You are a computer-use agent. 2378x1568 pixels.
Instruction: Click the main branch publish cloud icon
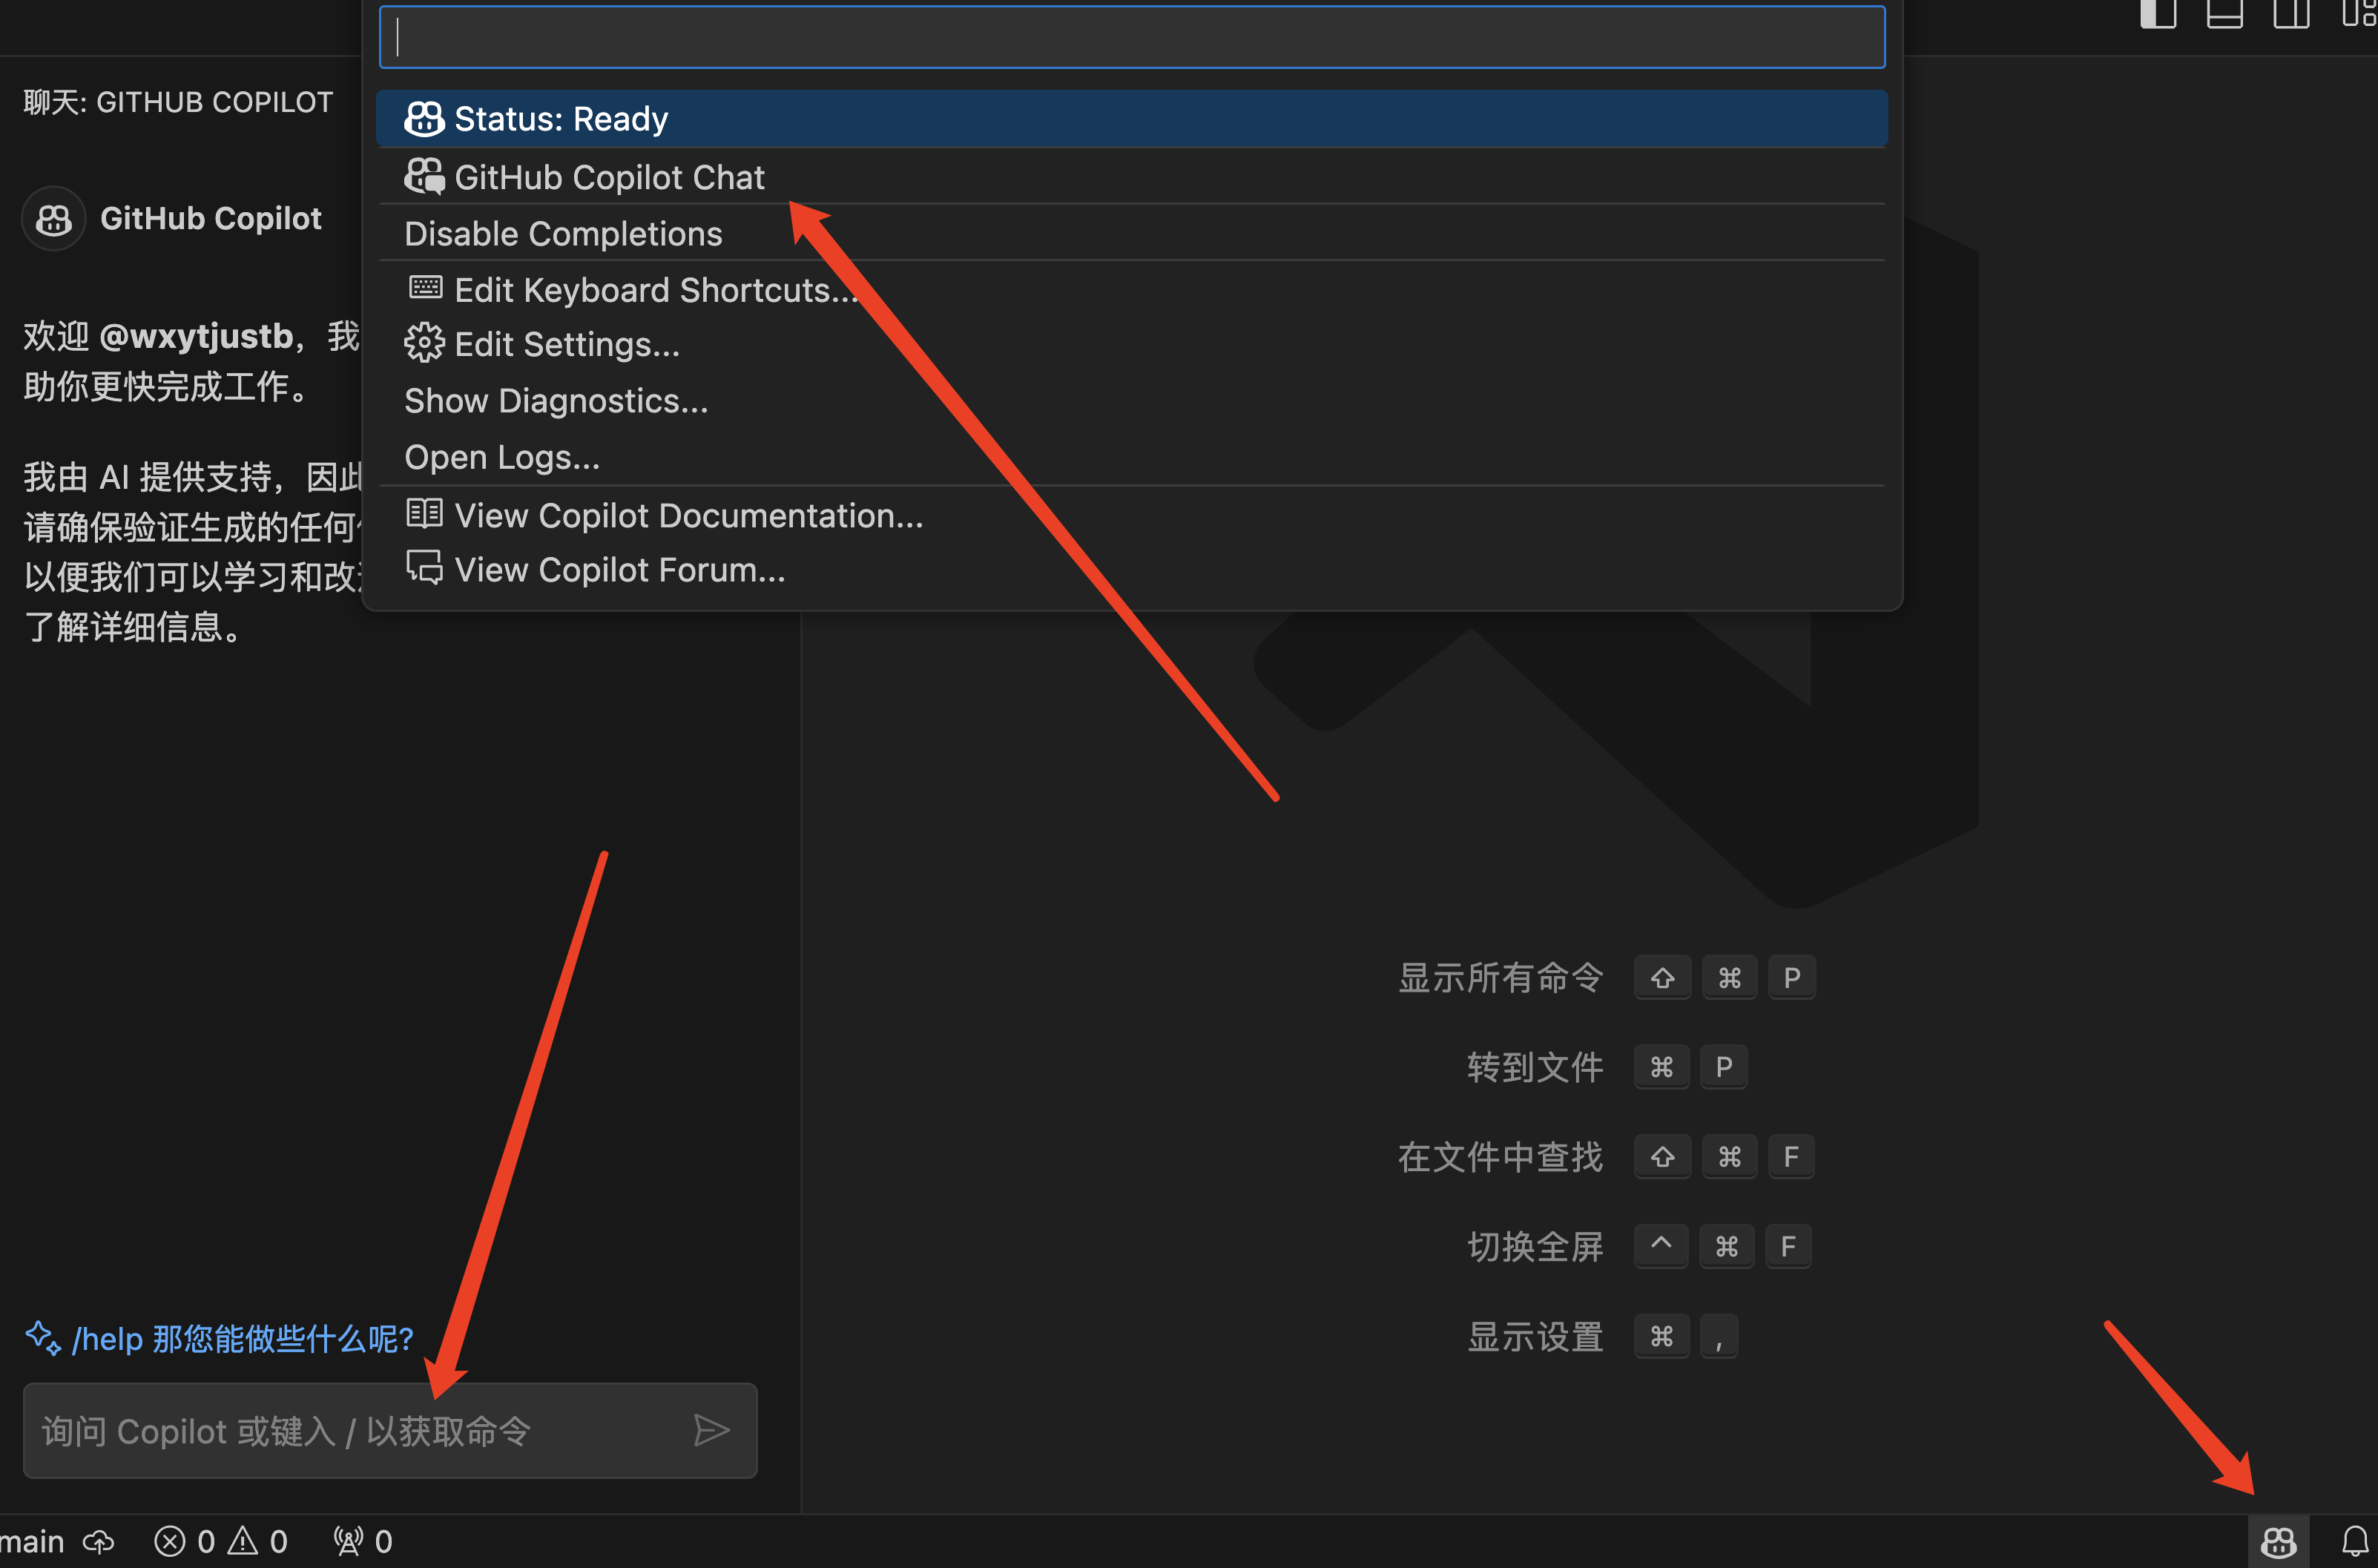pyautogui.click(x=98, y=1542)
